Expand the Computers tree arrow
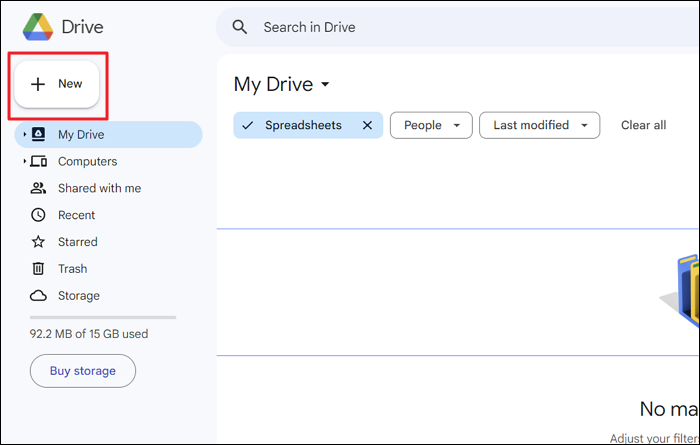The width and height of the screenshot is (700, 445). click(x=24, y=162)
